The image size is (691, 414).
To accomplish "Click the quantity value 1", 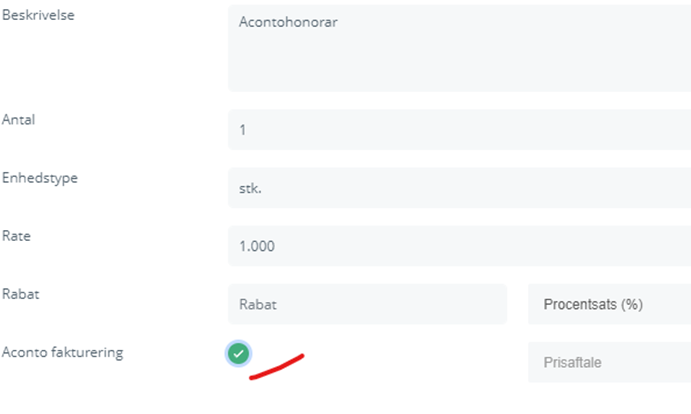I will pos(243,130).
